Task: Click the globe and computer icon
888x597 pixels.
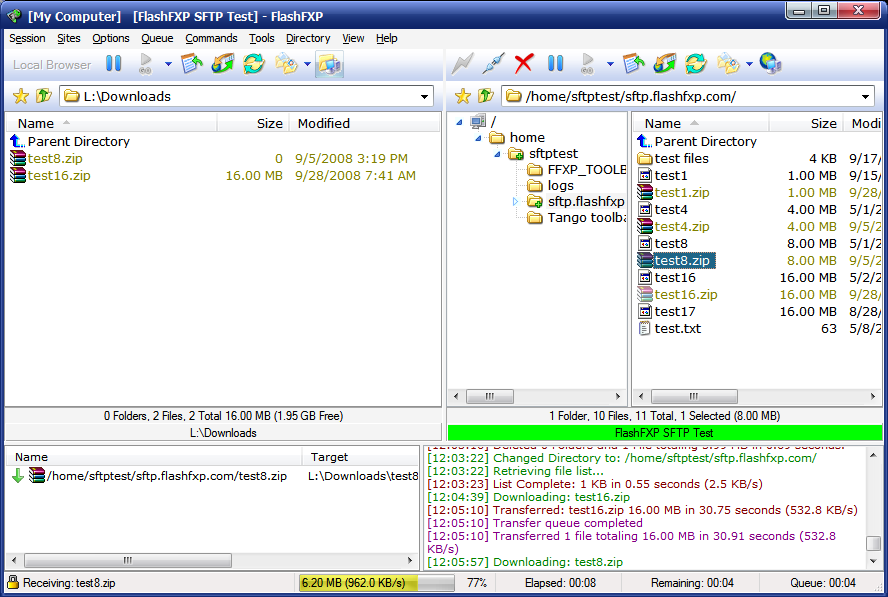Action: tap(770, 64)
